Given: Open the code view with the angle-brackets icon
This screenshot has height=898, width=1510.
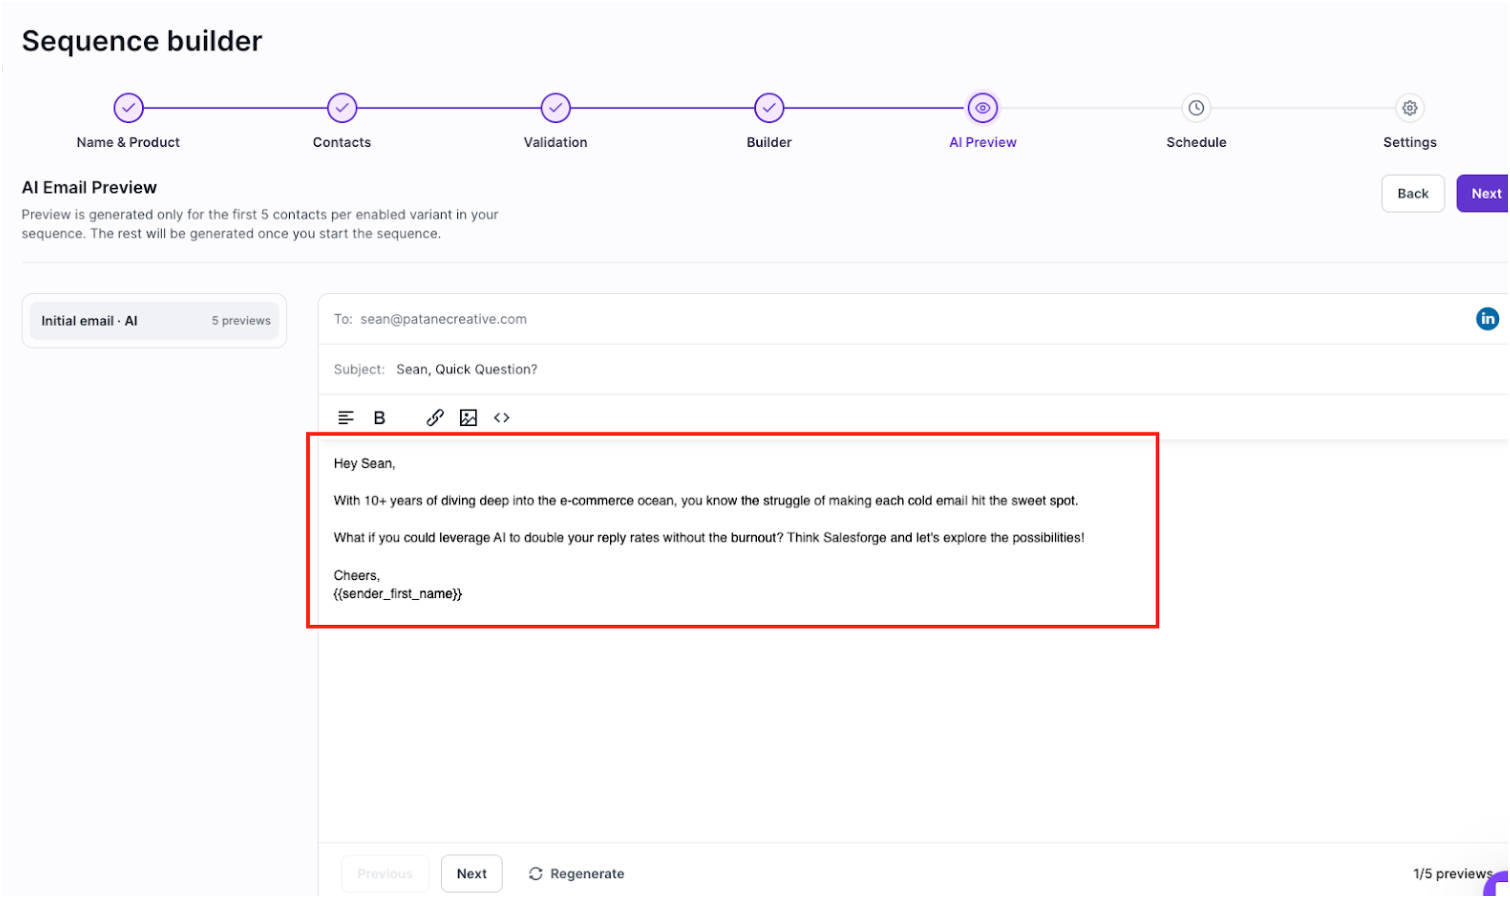Looking at the screenshot, I should point(502,418).
